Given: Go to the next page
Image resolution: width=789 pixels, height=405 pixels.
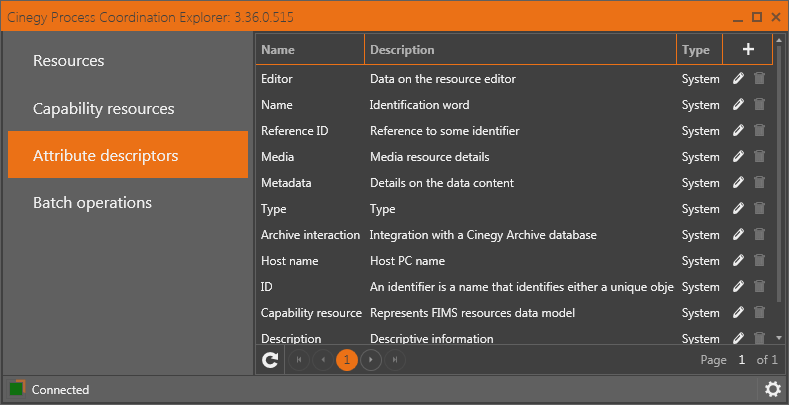Looking at the screenshot, I should tap(371, 360).
